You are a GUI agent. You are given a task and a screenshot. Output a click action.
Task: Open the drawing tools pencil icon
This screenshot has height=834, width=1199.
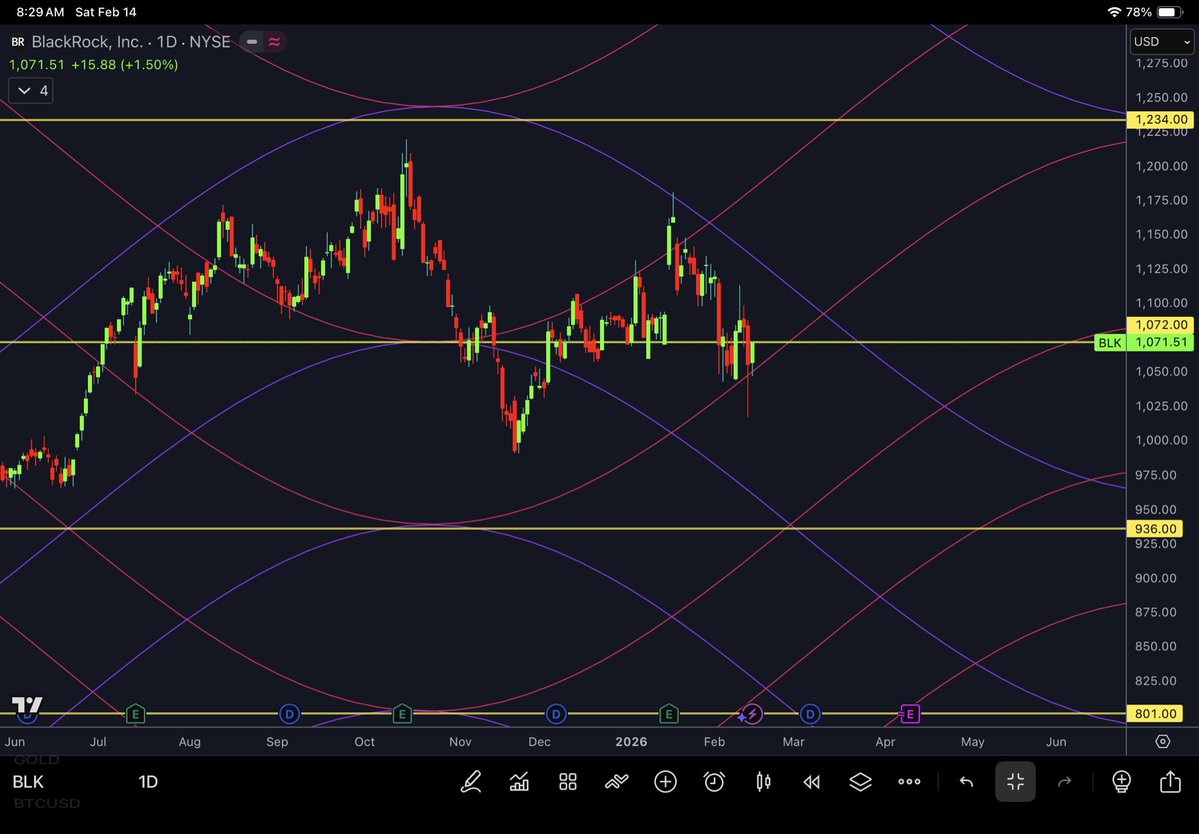[x=470, y=781]
